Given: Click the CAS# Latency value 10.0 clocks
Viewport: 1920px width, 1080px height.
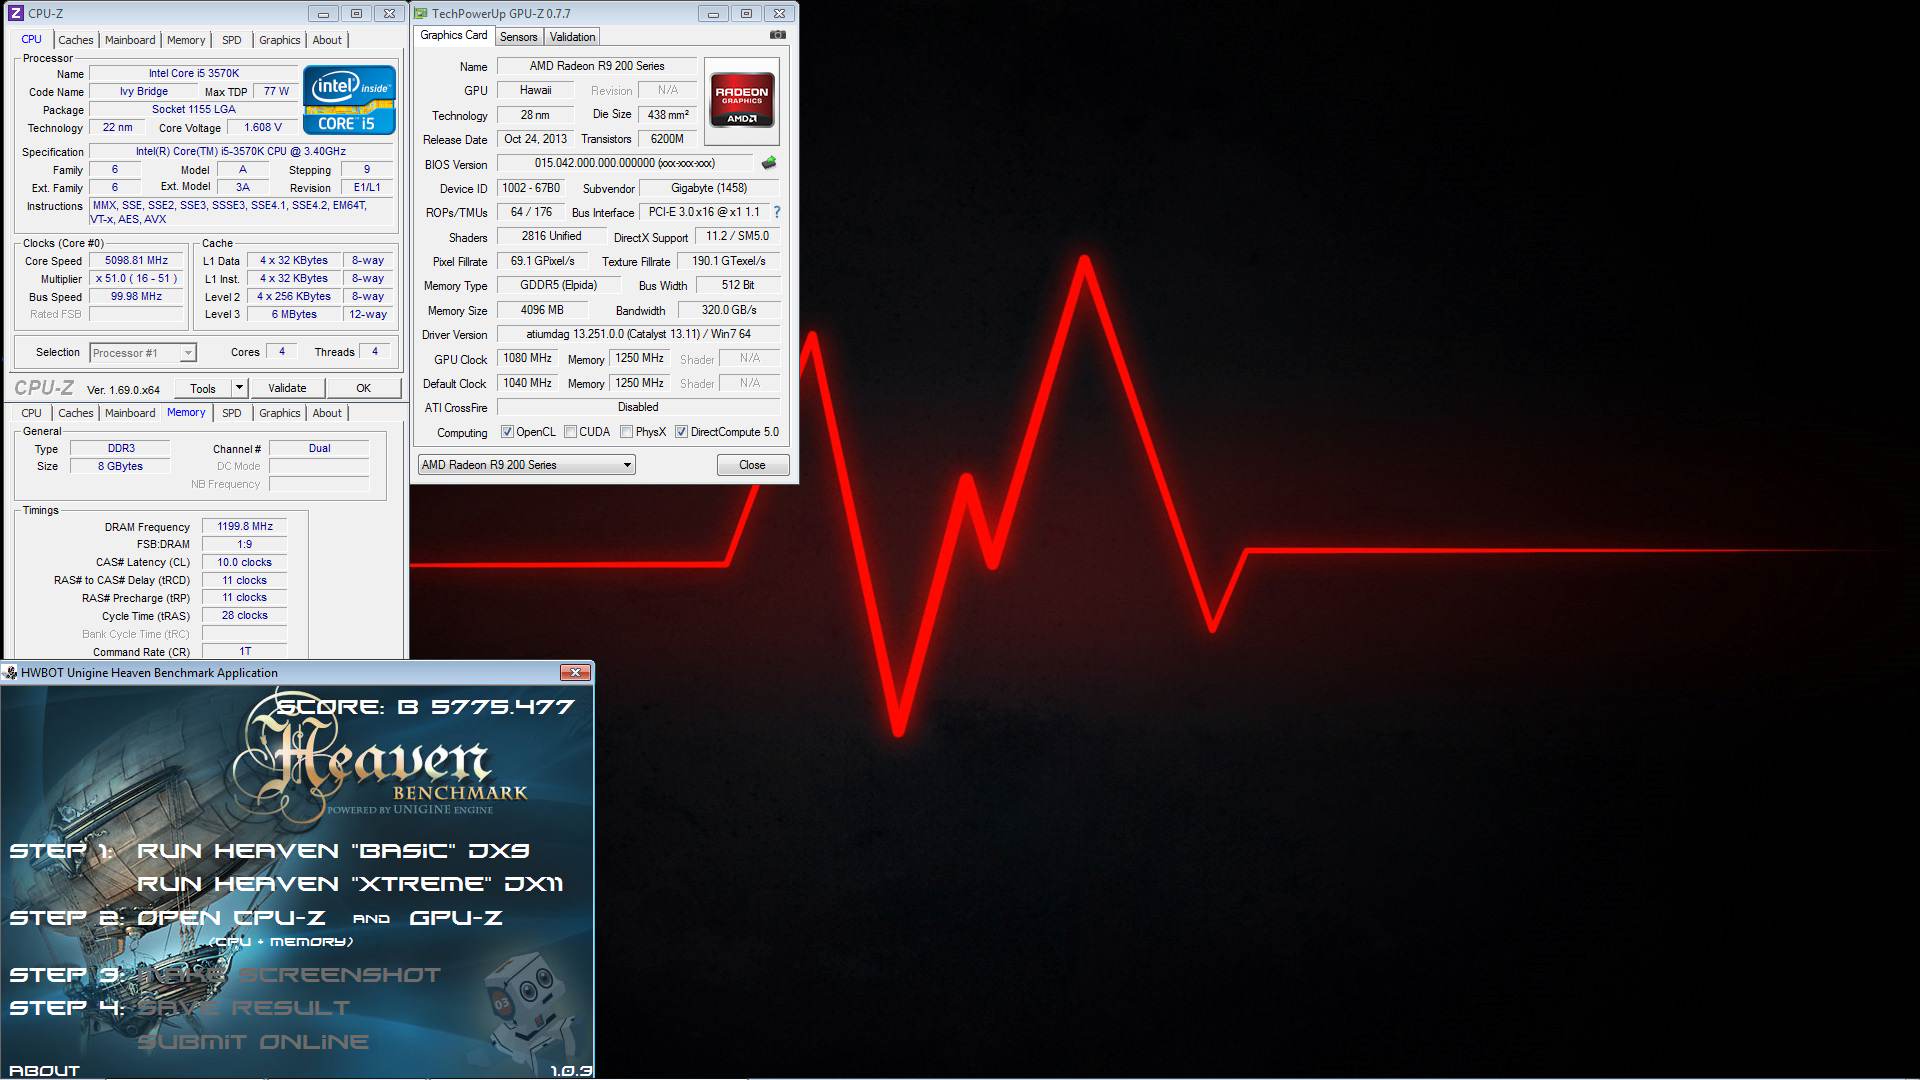Looking at the screenshot, I should pyautogui.click(x=245, y=562).
